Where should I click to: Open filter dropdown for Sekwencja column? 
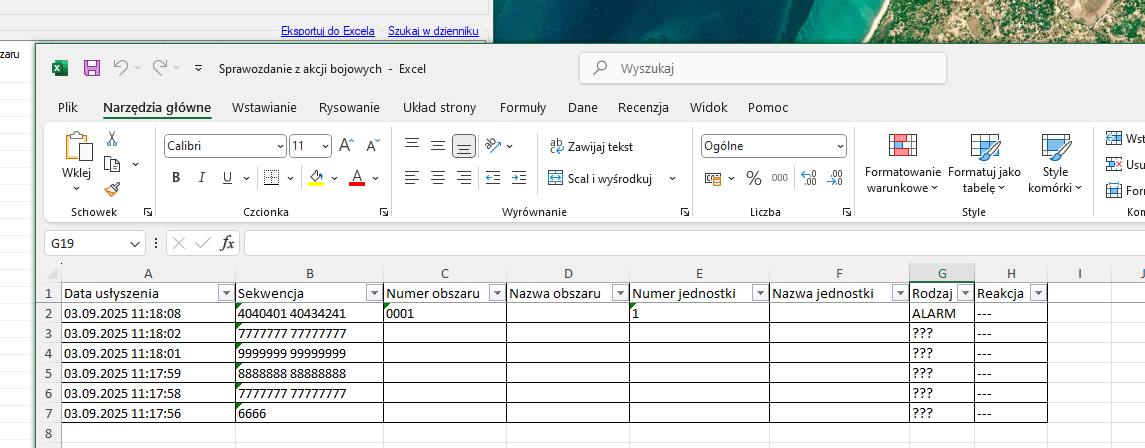tap(373, 293)
